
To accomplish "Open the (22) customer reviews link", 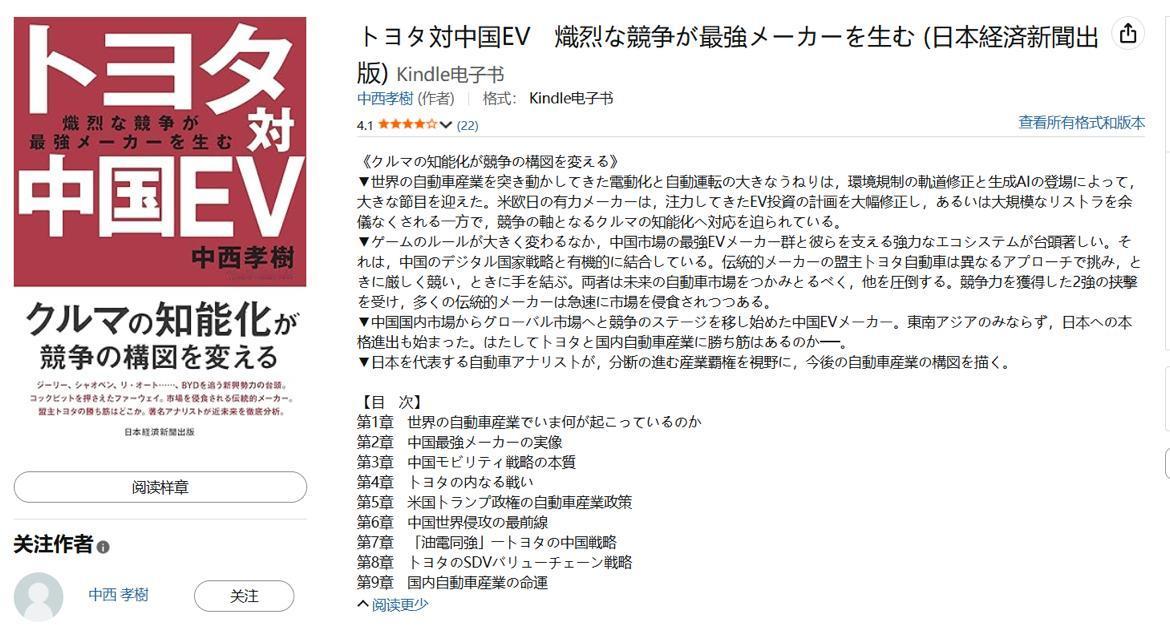I will 467,125.
